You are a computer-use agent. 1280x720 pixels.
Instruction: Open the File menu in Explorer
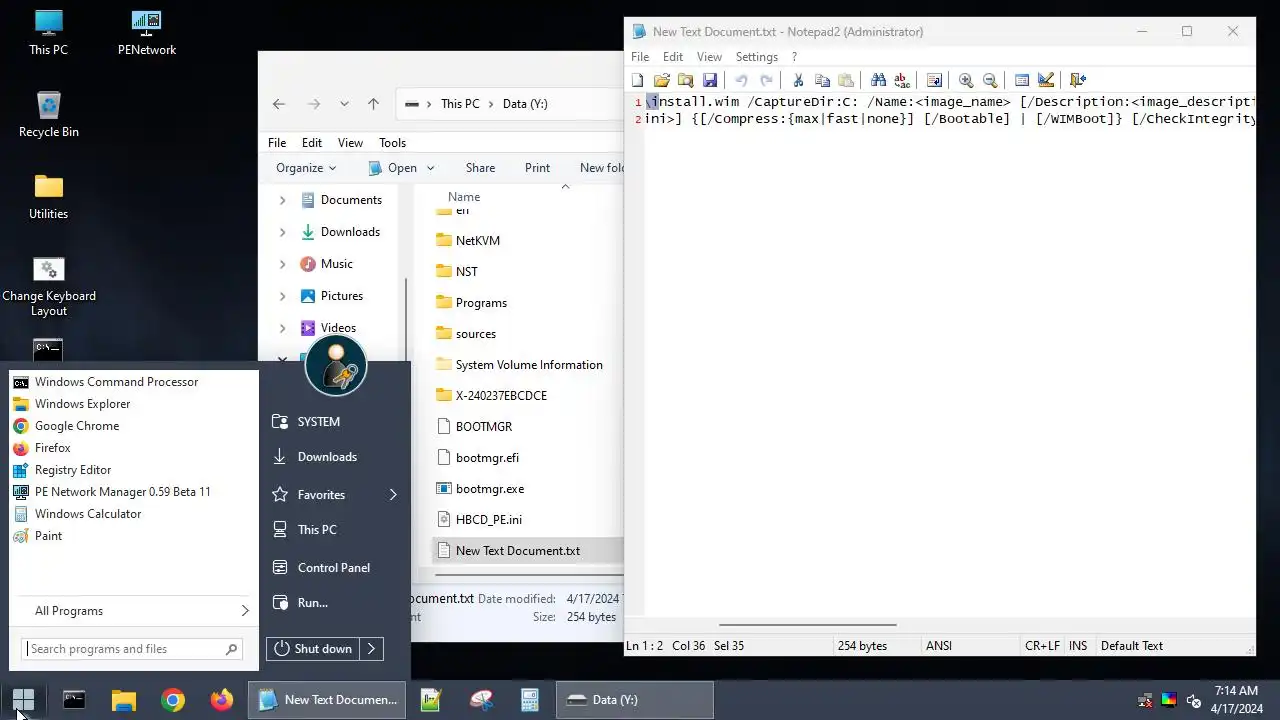[x=277, y=143]
